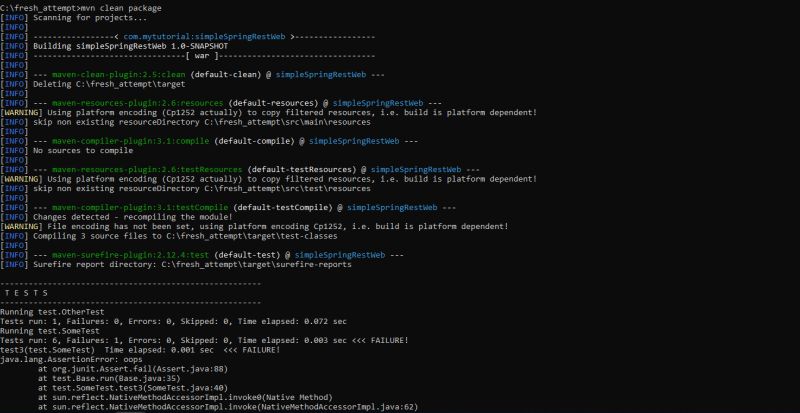Click 'Running test.OtherTest' line
Screen dimensions: 800x413
point(52,312)
